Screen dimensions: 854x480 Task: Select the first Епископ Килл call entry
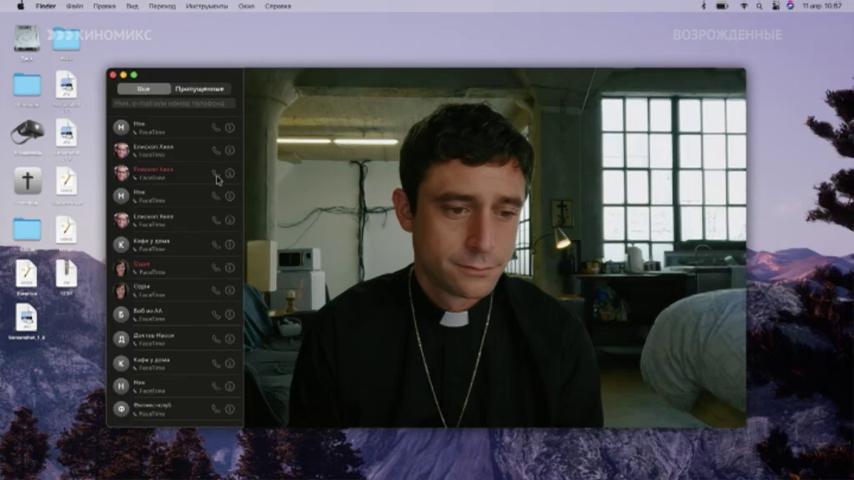click(160, 150)
